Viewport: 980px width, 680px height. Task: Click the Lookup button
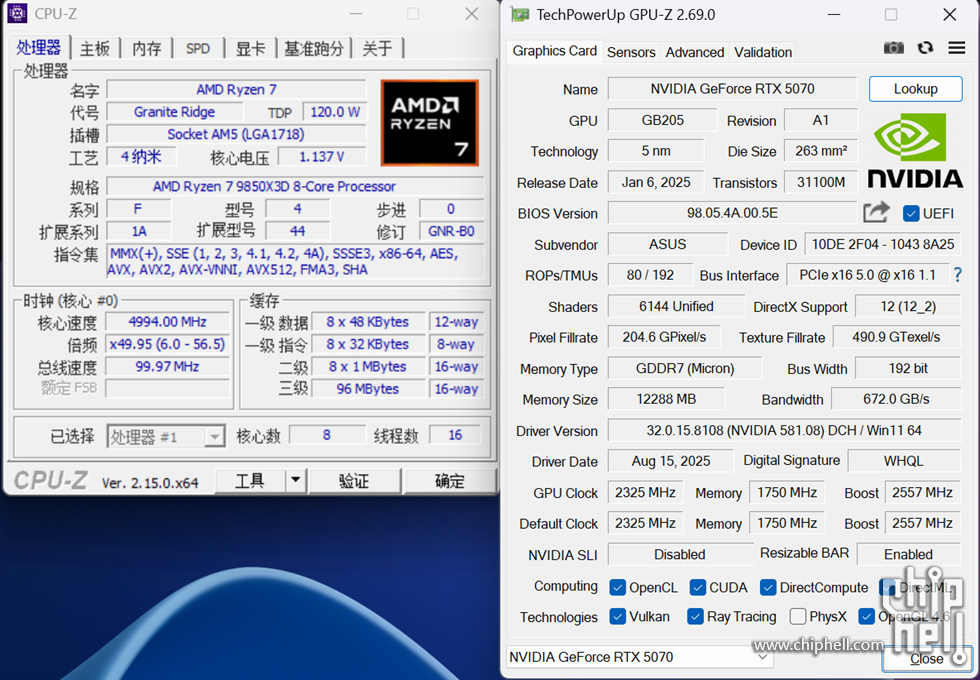[x=915, y=88]
